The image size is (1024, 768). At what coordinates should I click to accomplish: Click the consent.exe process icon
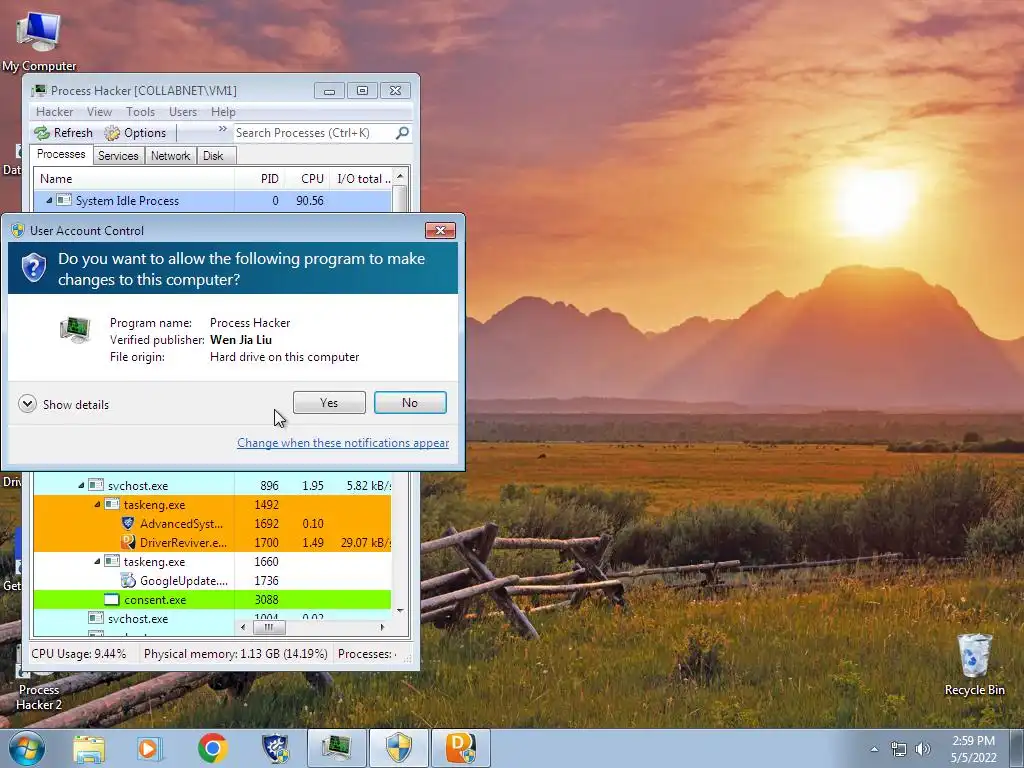[112, 599]
